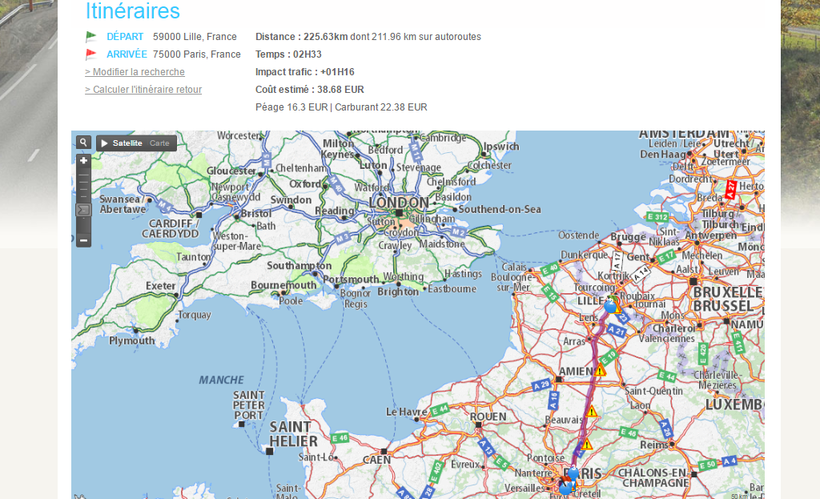This screenshot has height=499, width=820.
Task: Click the traffic warning triangle near Beauvais
Action: pos(591,411)
